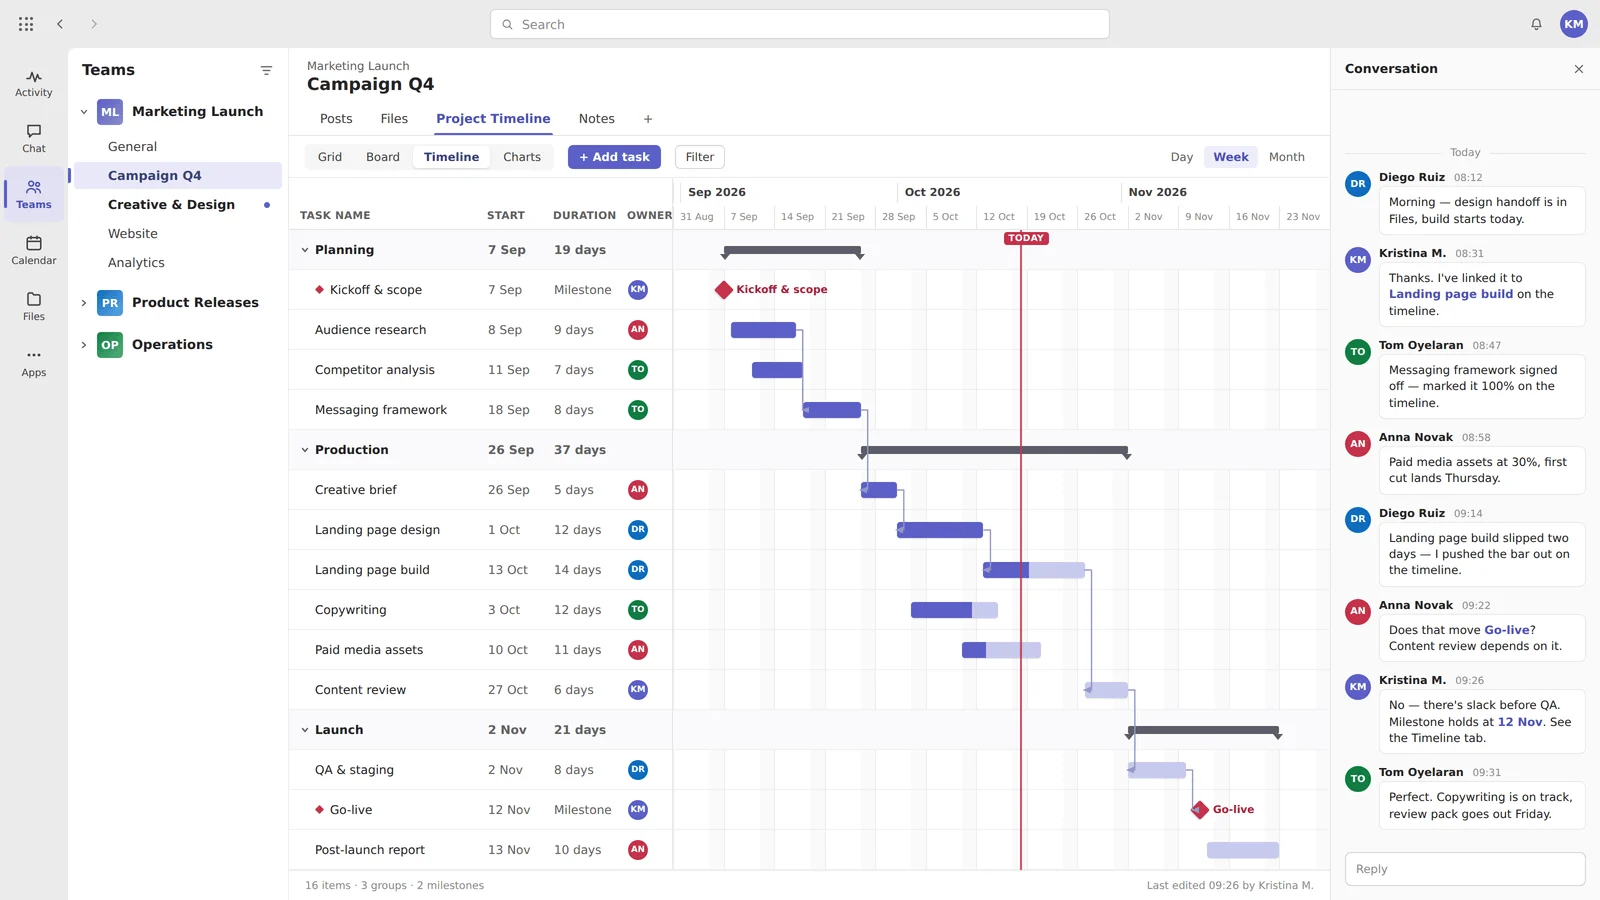This screenshot has height=900, width=1600.
Task: Open Go-live link in Anna's message
Action: [x=1507, y=630]
